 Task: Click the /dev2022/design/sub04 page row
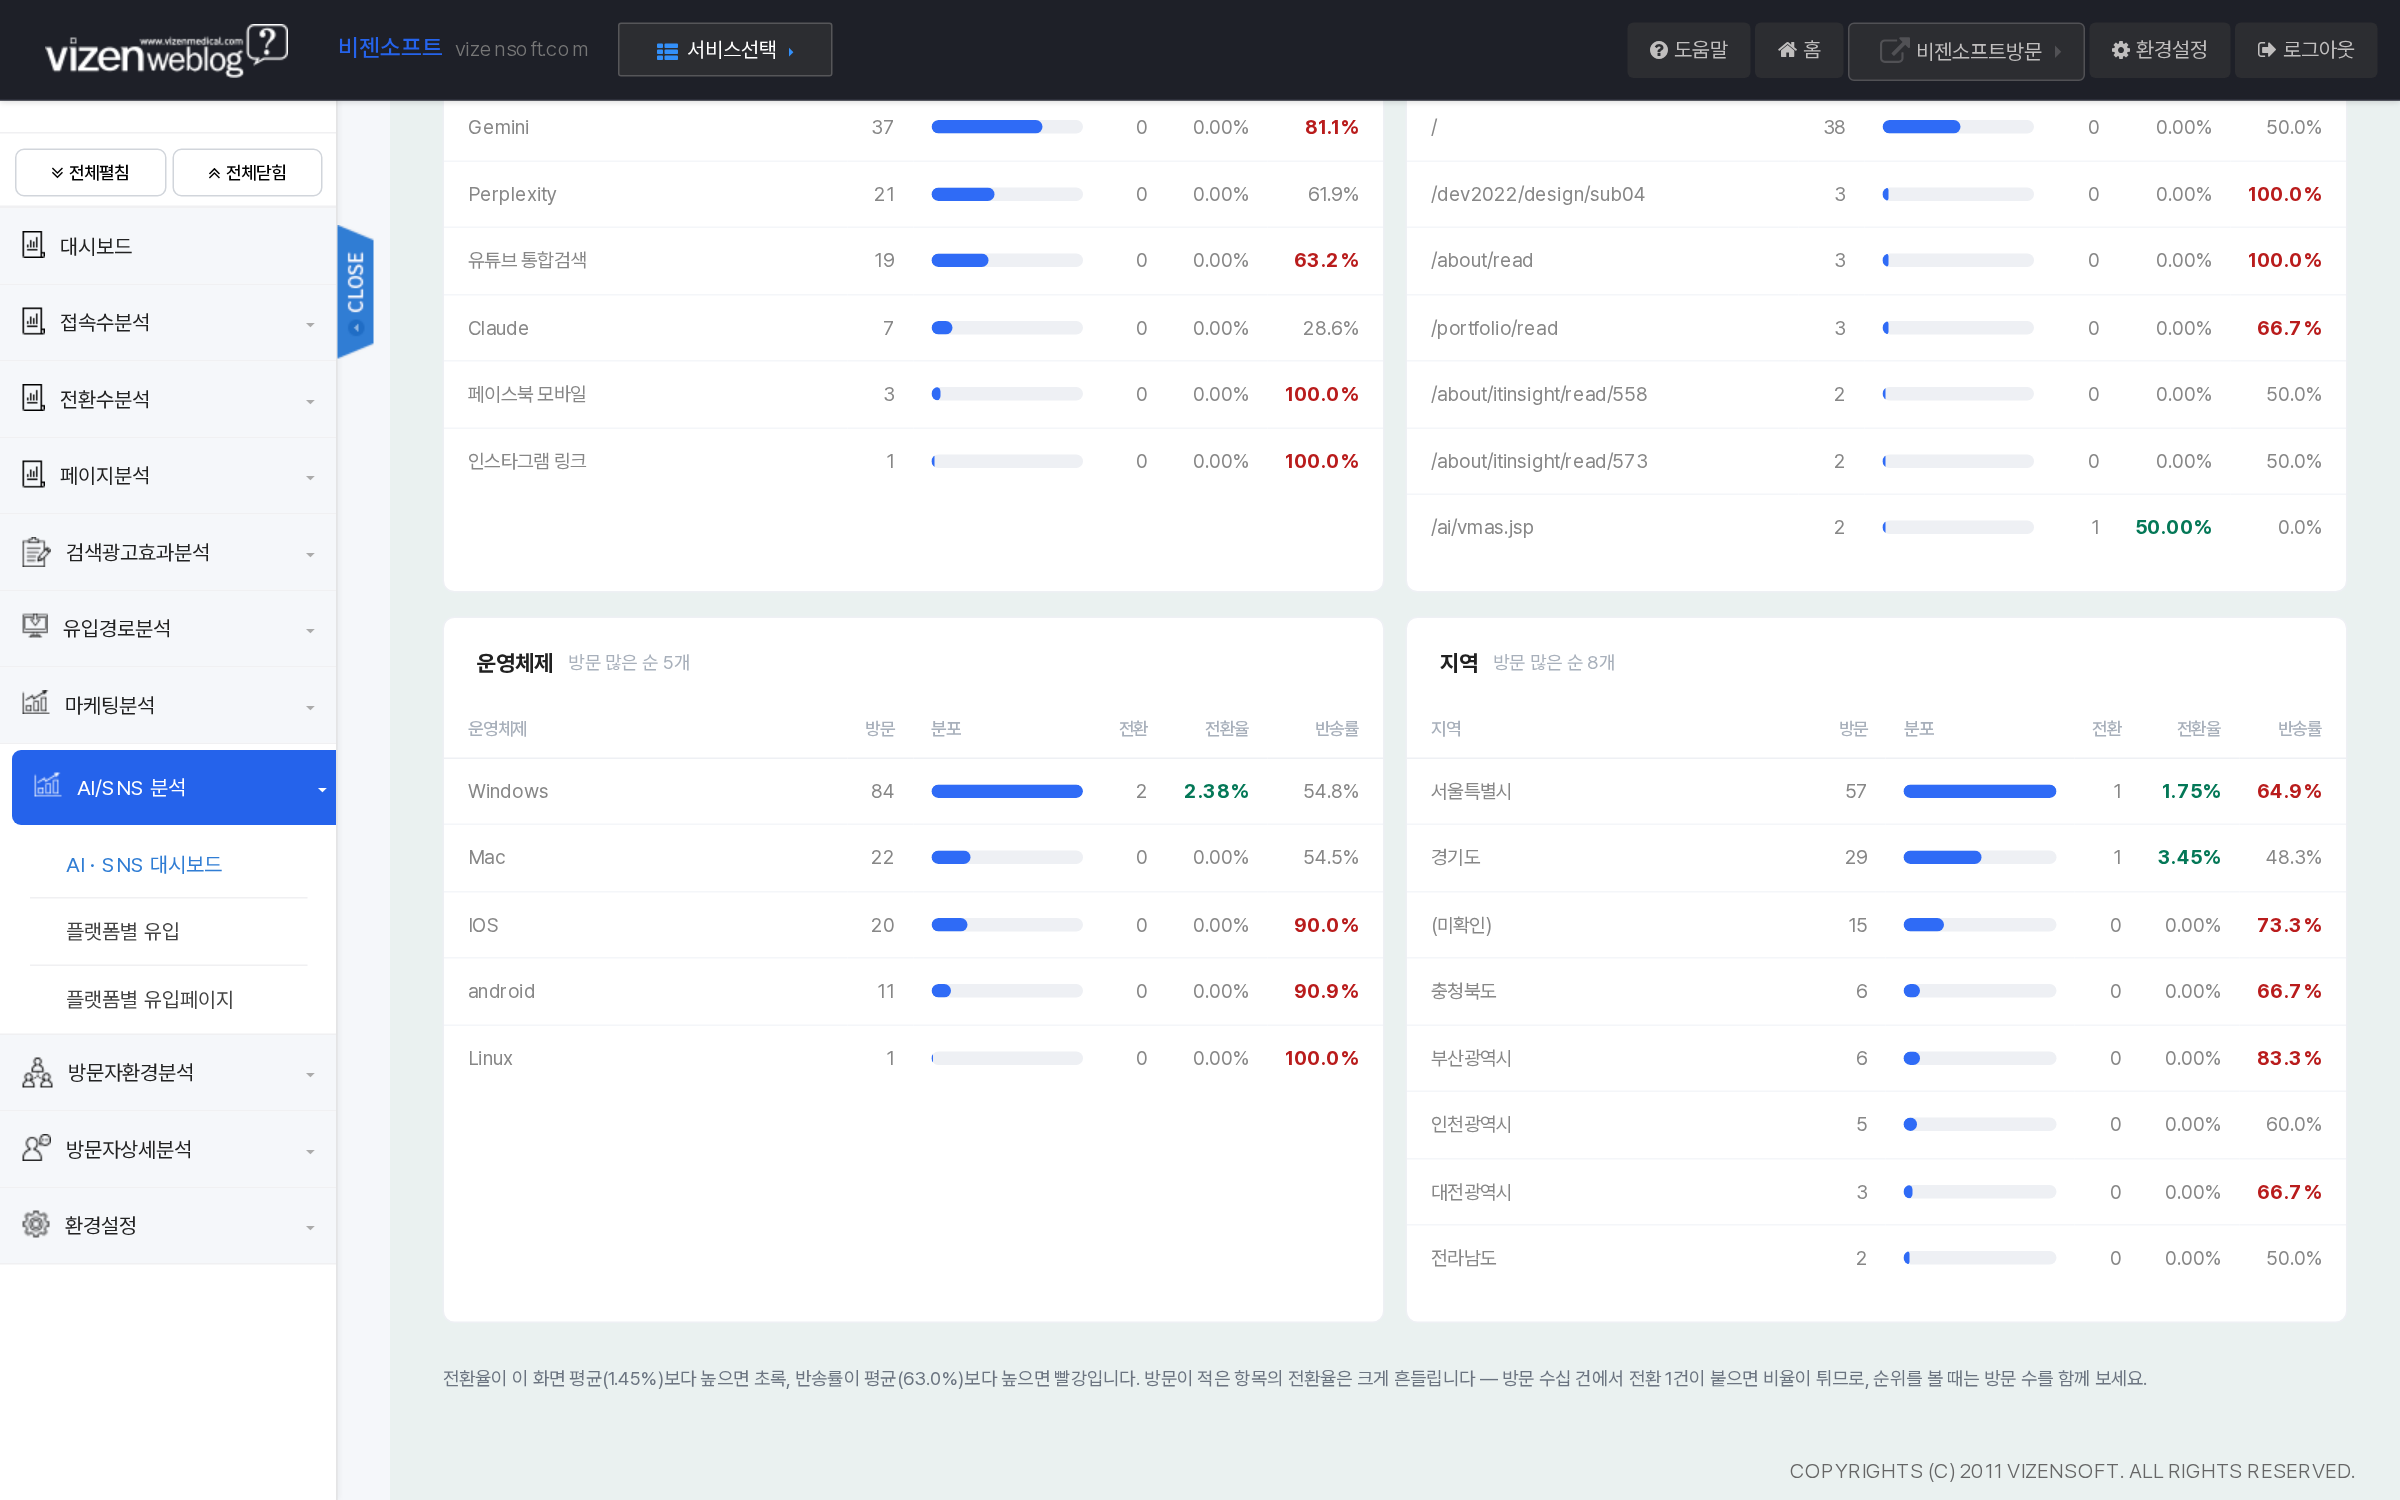tap(1876, 194)
